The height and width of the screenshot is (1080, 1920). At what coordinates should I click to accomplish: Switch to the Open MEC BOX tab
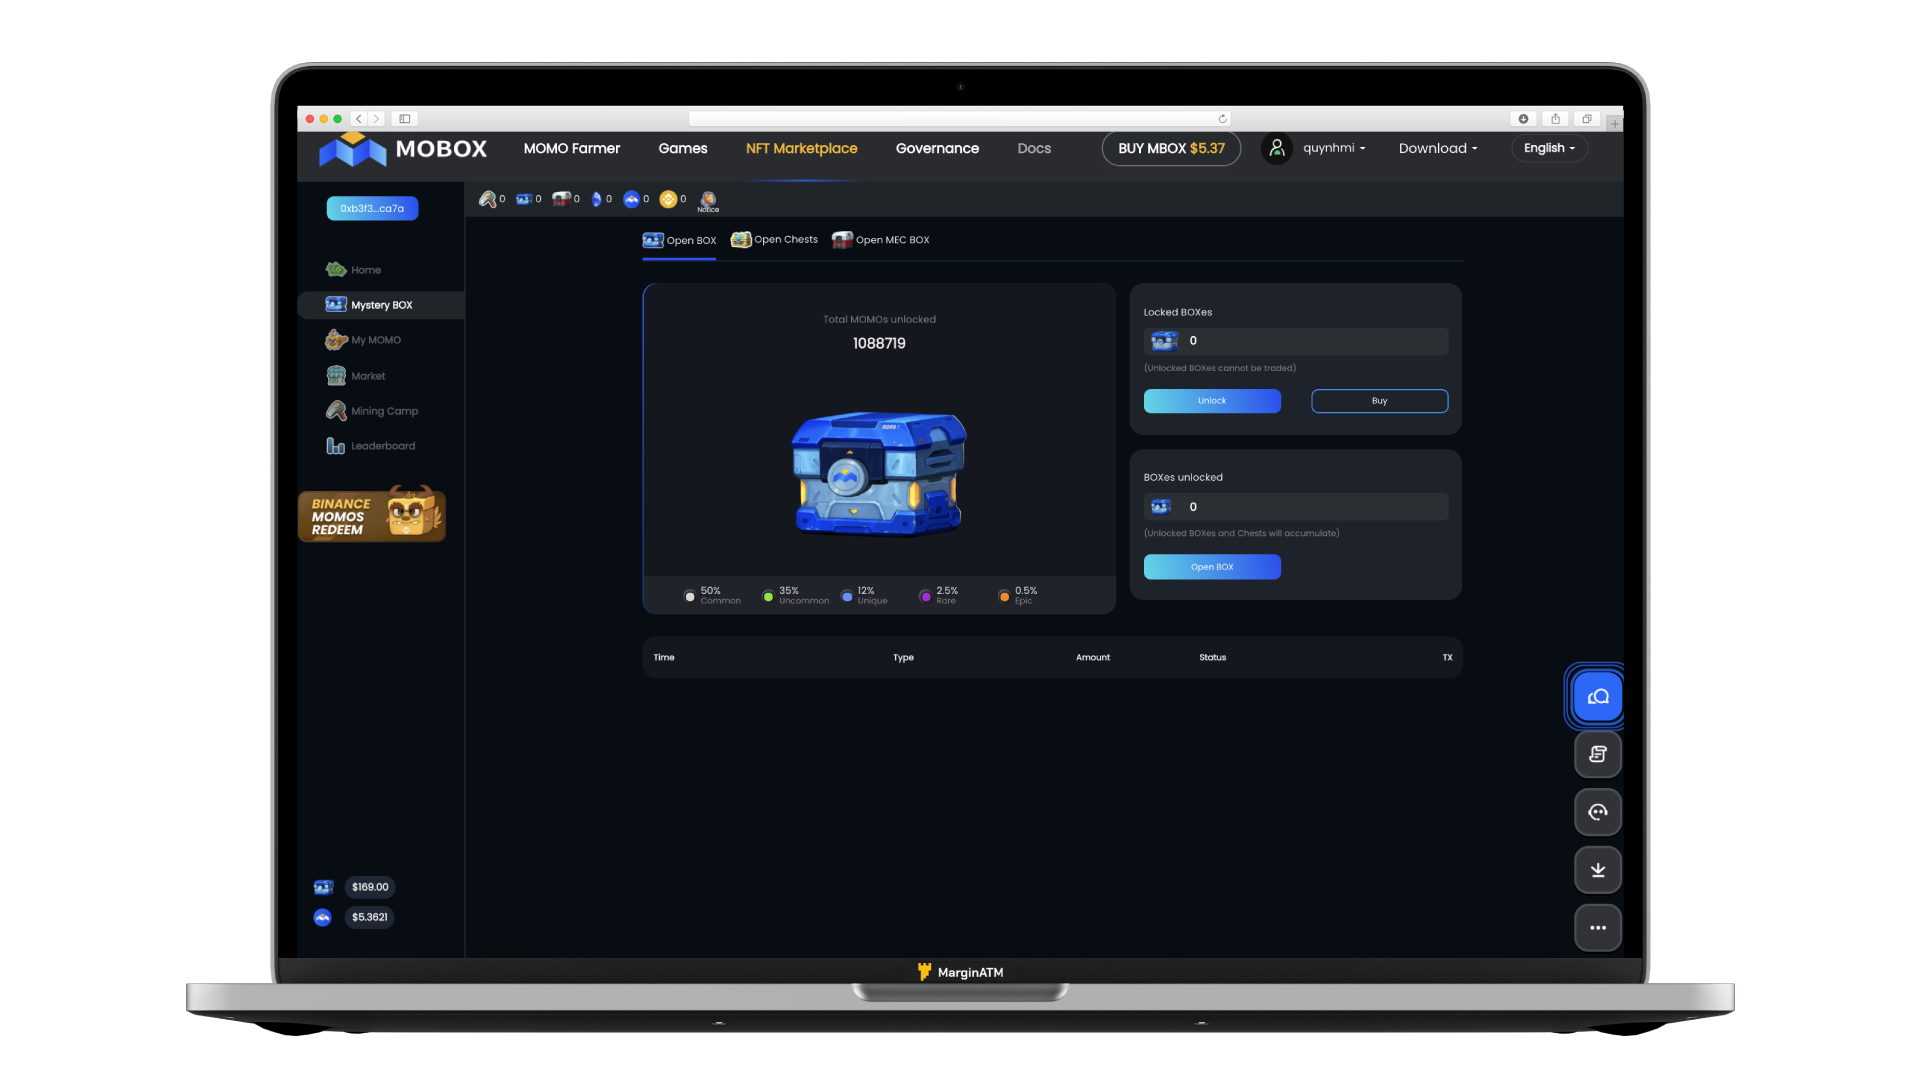point(881,240)
